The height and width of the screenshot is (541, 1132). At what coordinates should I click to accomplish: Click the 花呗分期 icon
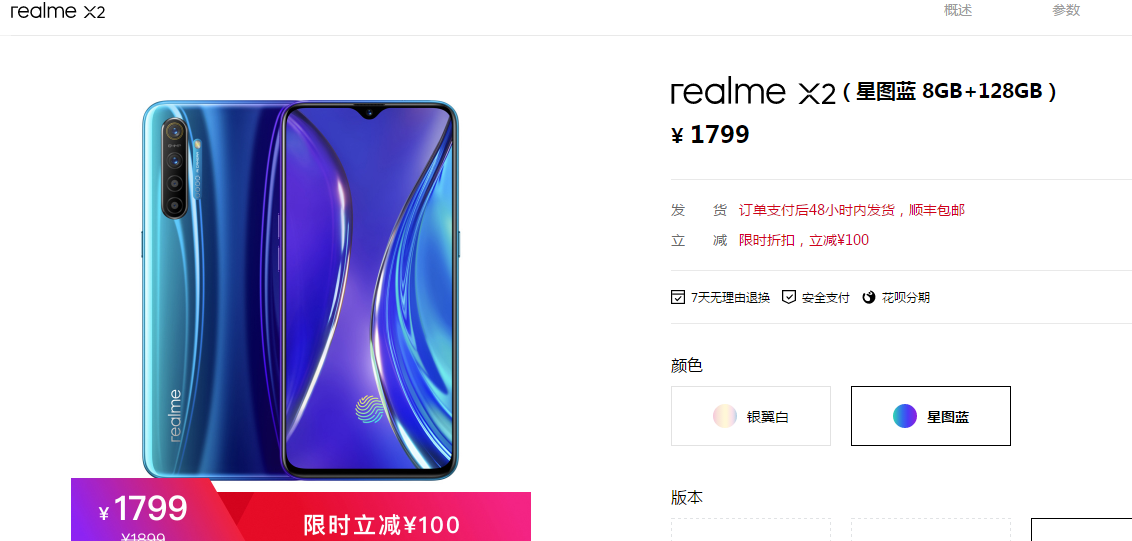coord(869,297)
